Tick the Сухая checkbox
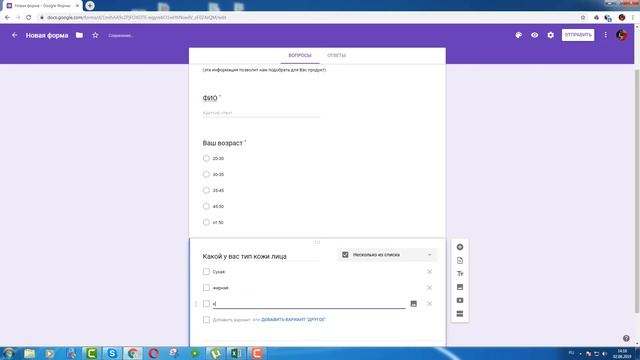 [x=206, y=271]
